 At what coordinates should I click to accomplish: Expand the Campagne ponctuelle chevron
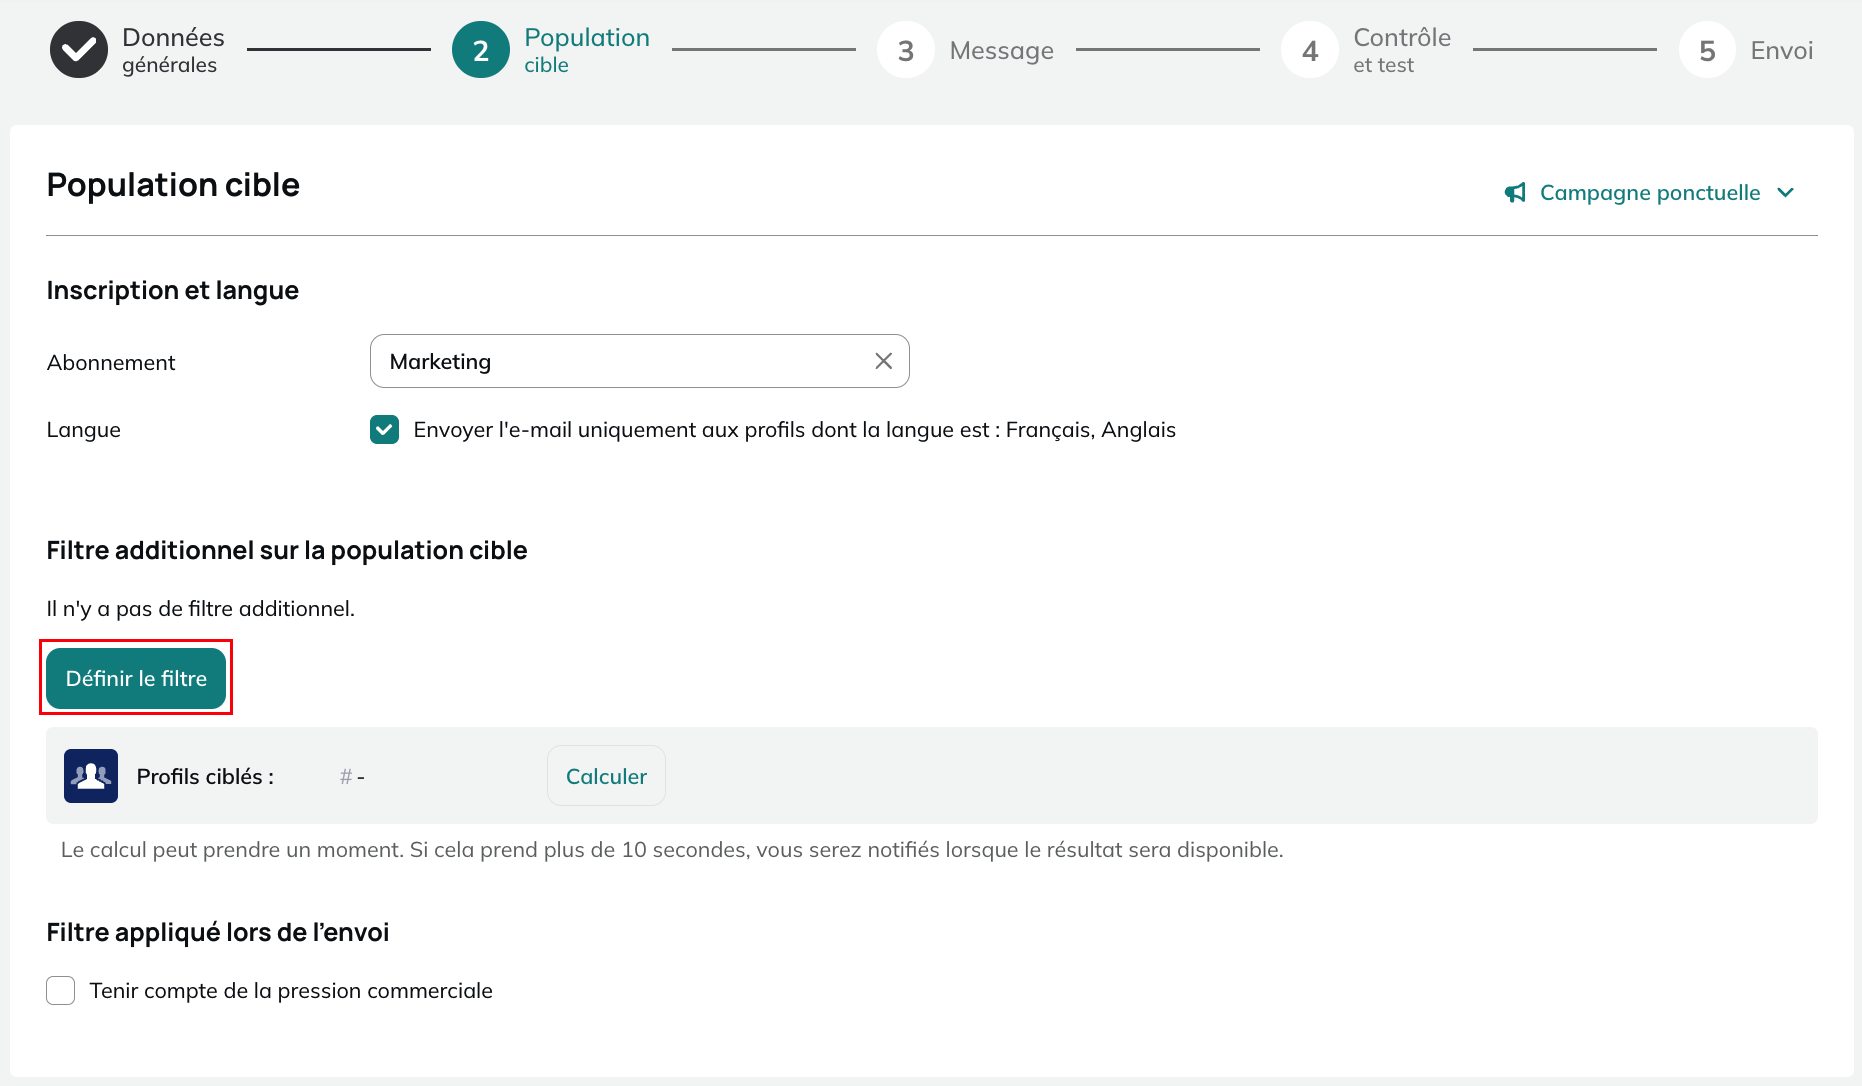click(1786, 192)
